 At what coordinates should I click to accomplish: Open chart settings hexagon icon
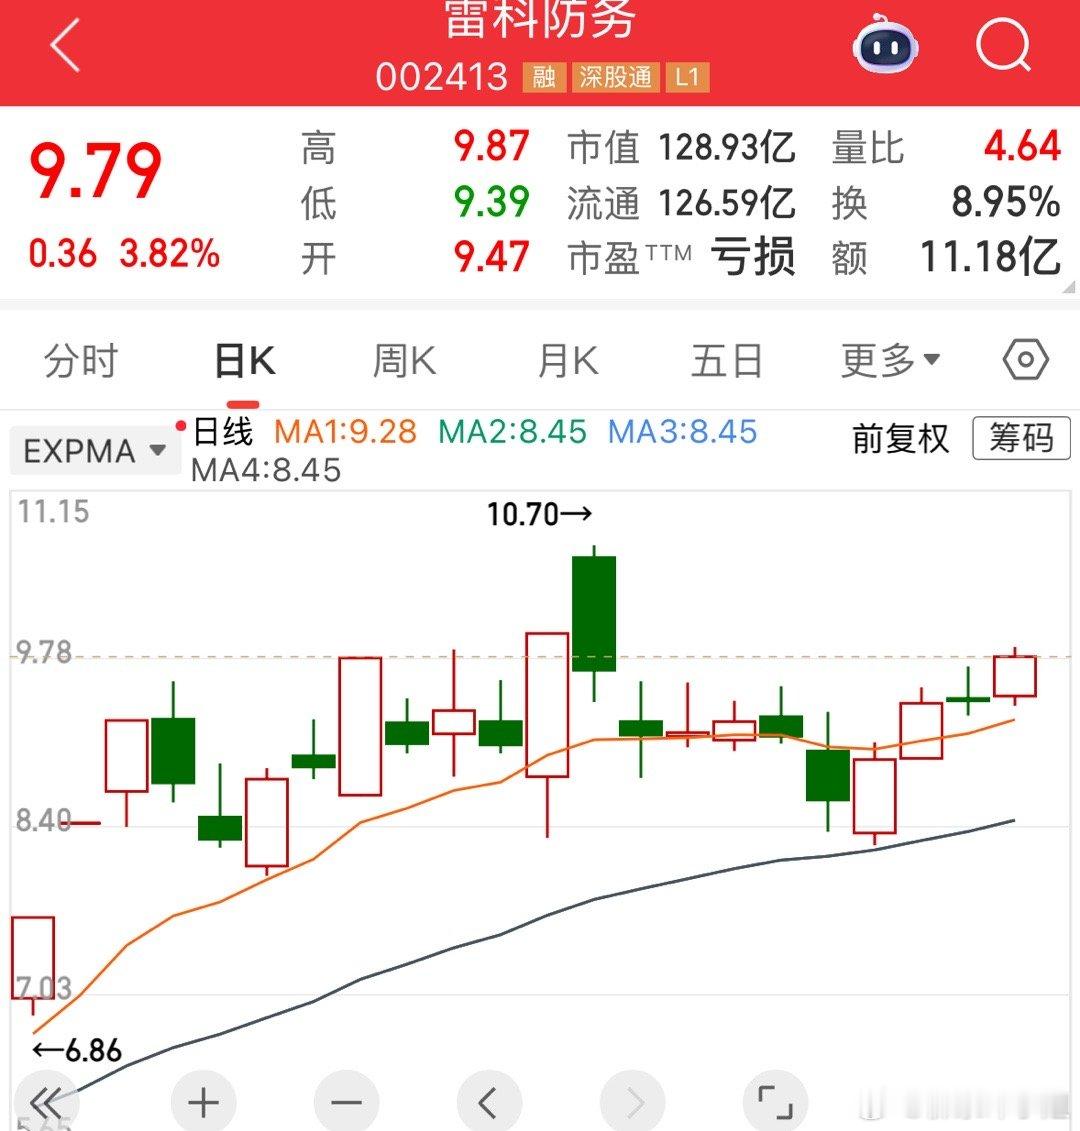pos(1025,360)
